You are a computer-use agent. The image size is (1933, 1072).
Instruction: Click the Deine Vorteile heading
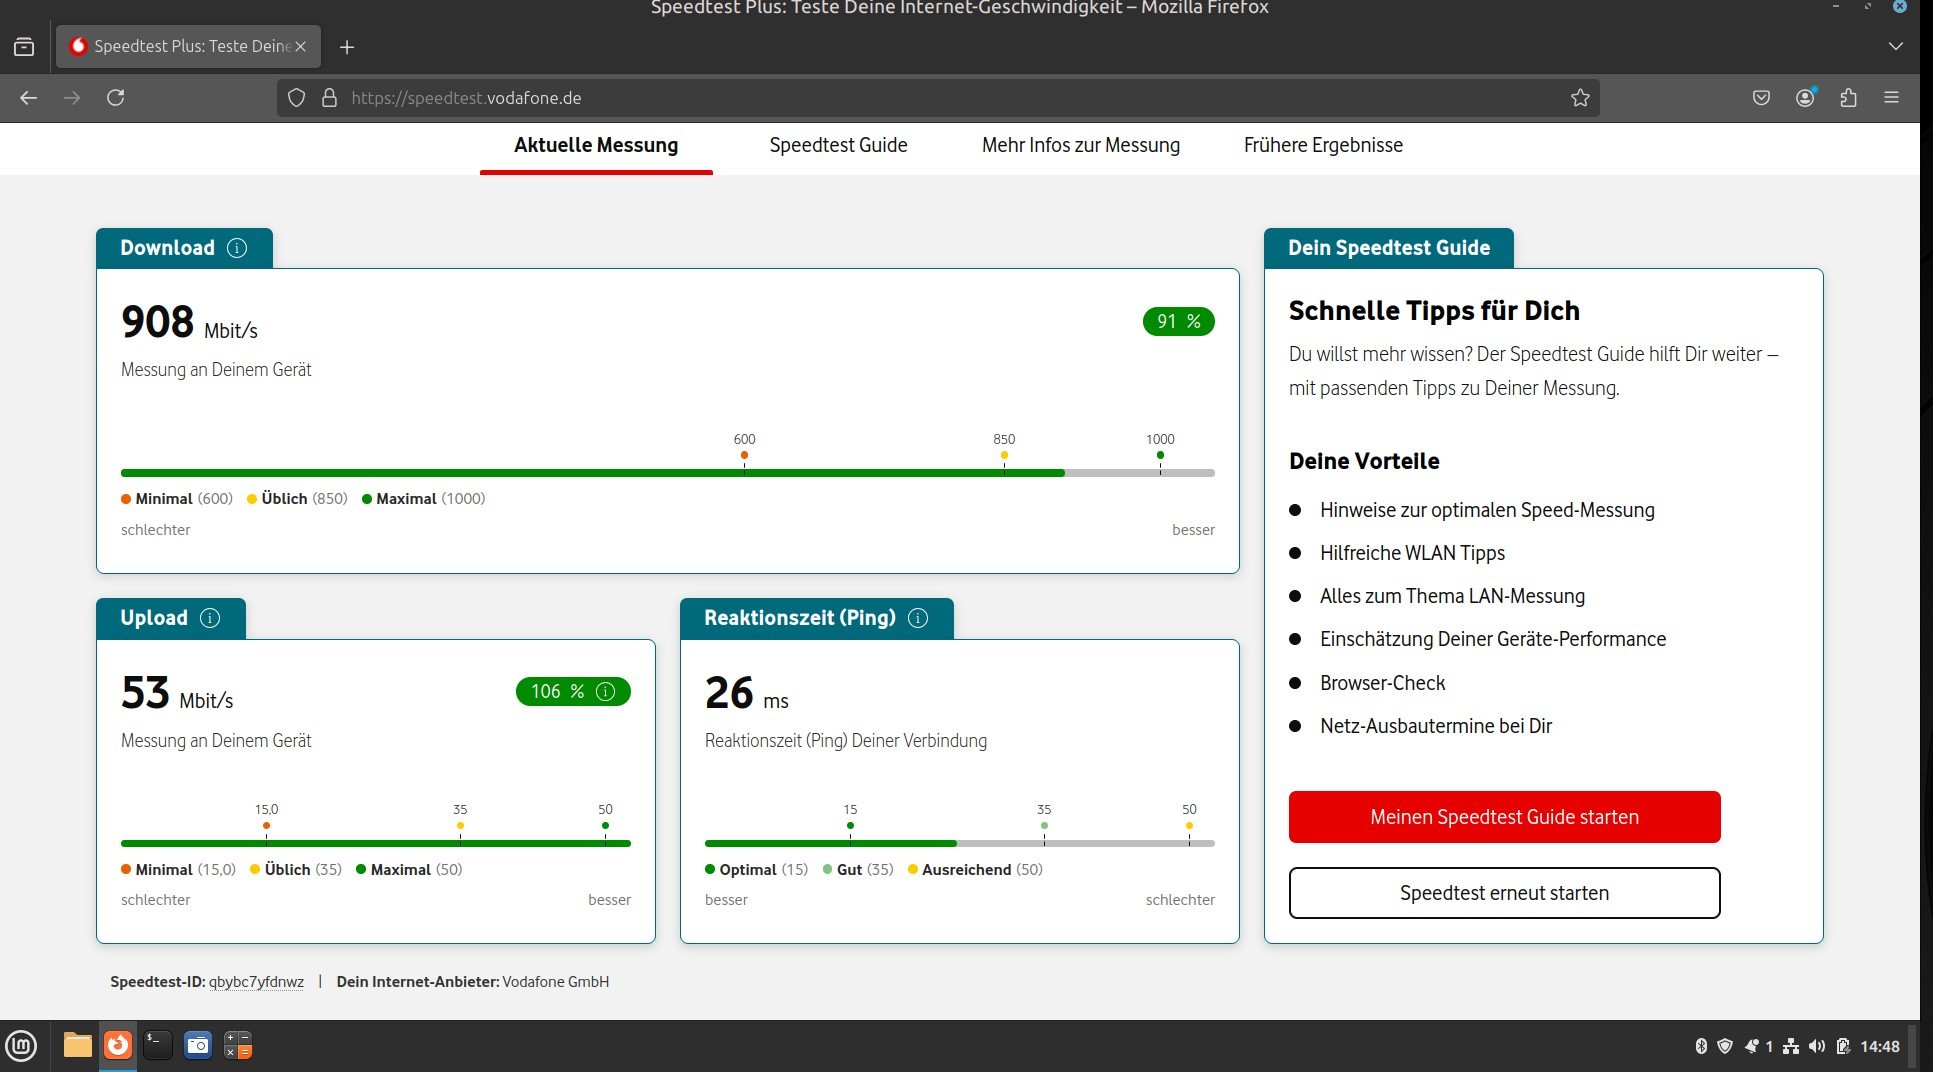point(1364,461)
